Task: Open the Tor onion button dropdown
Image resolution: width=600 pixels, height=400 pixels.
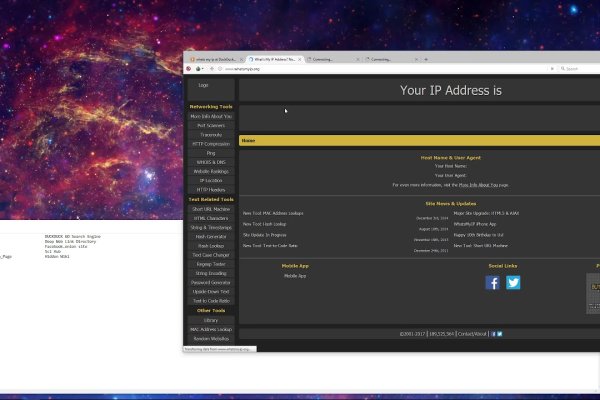Action: point(199,69)
